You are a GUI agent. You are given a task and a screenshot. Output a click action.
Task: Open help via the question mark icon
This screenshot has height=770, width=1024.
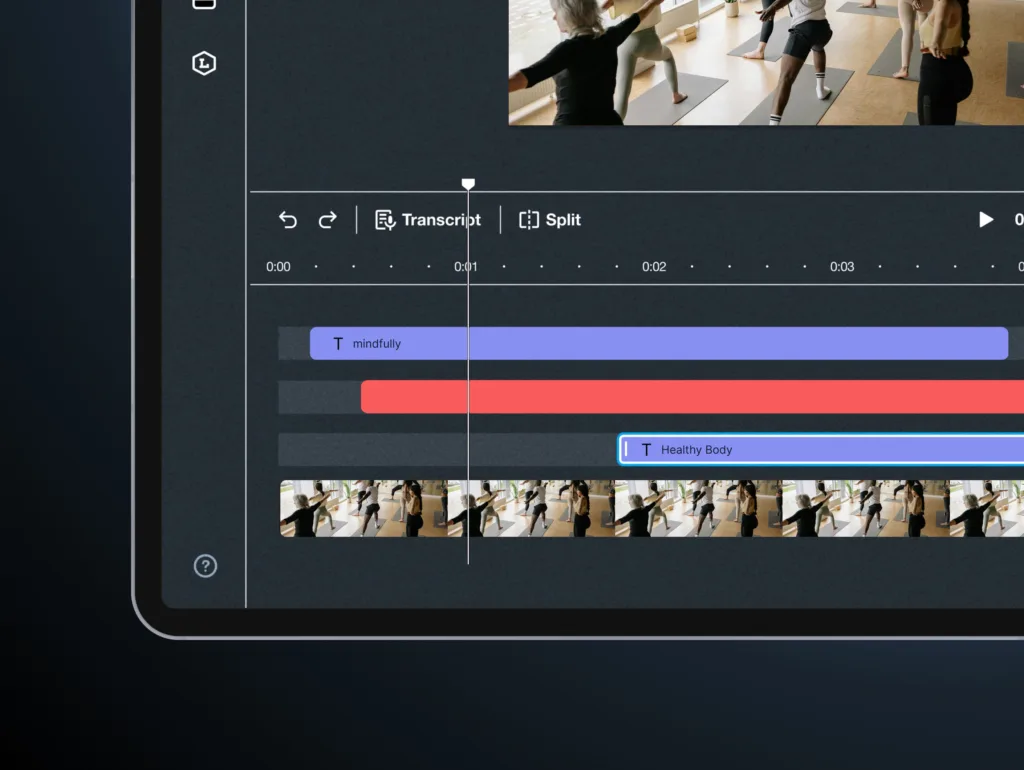(x=205, y=566)
